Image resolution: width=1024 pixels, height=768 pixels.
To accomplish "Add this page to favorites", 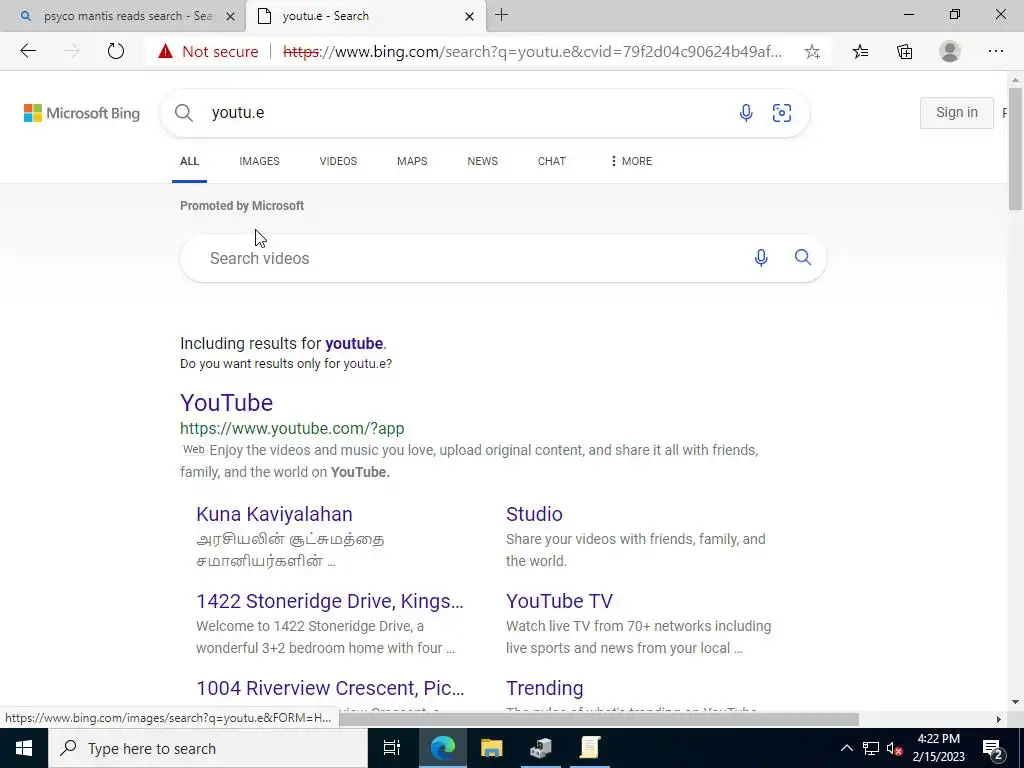I will [812, 52].
